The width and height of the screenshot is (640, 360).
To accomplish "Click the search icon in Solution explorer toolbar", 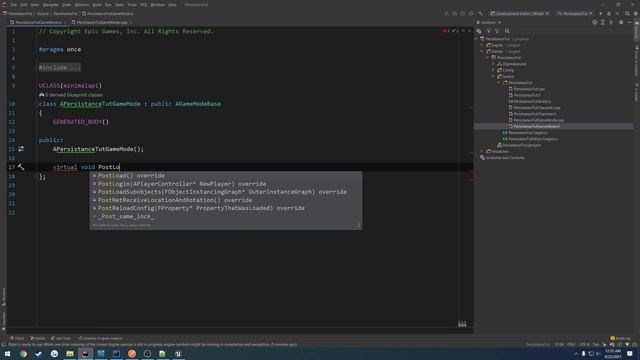I will 507,31.
